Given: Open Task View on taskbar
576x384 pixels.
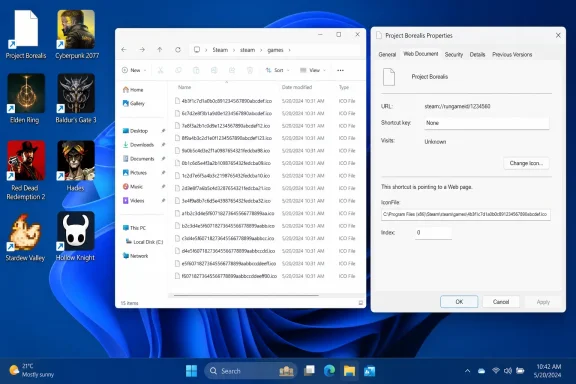Looking at the screenshot, I should pyautogui.click(x=309, y=371).
